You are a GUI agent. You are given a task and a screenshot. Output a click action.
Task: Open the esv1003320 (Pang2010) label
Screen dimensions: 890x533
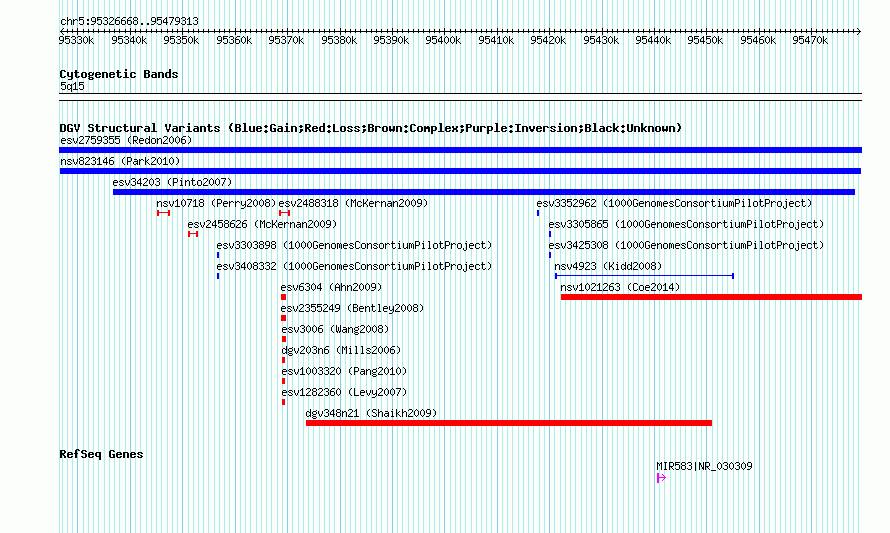click(345, 371)
